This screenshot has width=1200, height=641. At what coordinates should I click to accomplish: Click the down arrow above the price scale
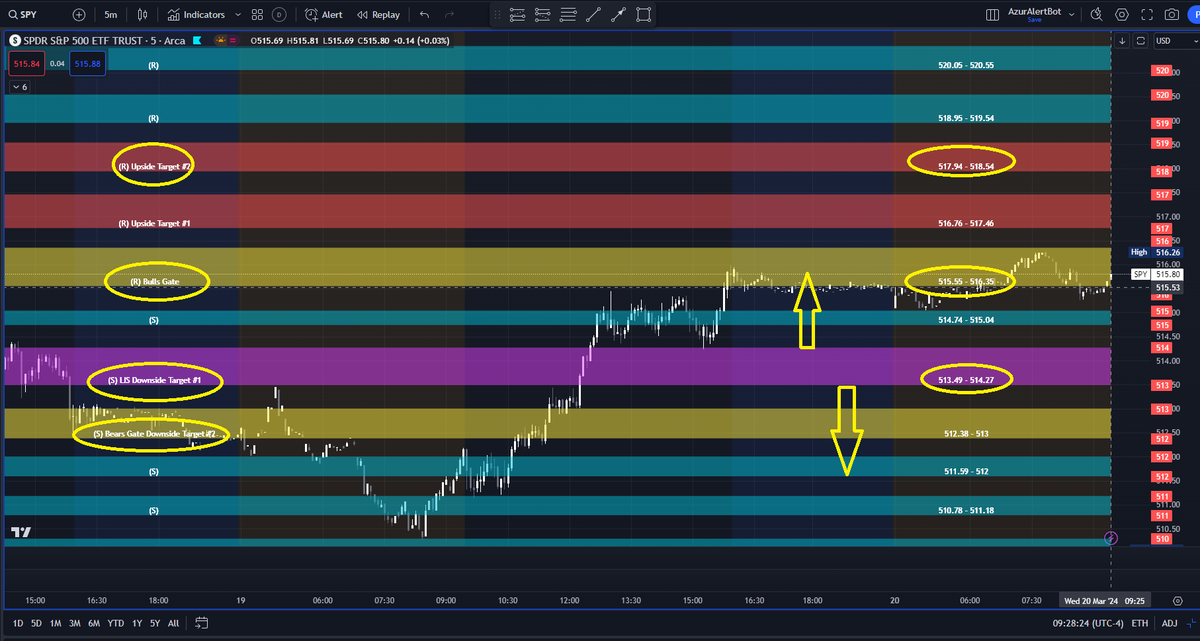coord(1123,41)
